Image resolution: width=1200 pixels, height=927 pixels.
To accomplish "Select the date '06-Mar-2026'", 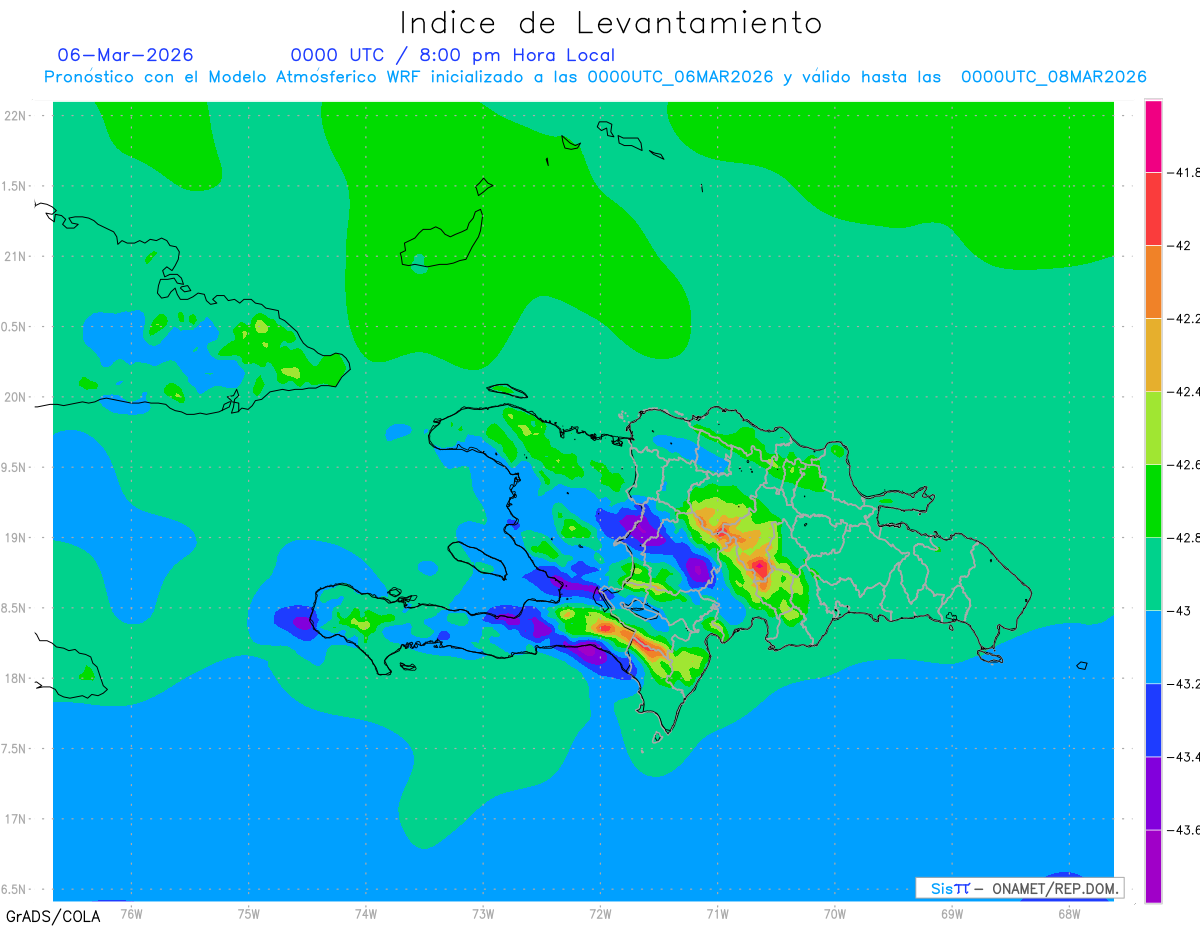I will click(126, 55).
